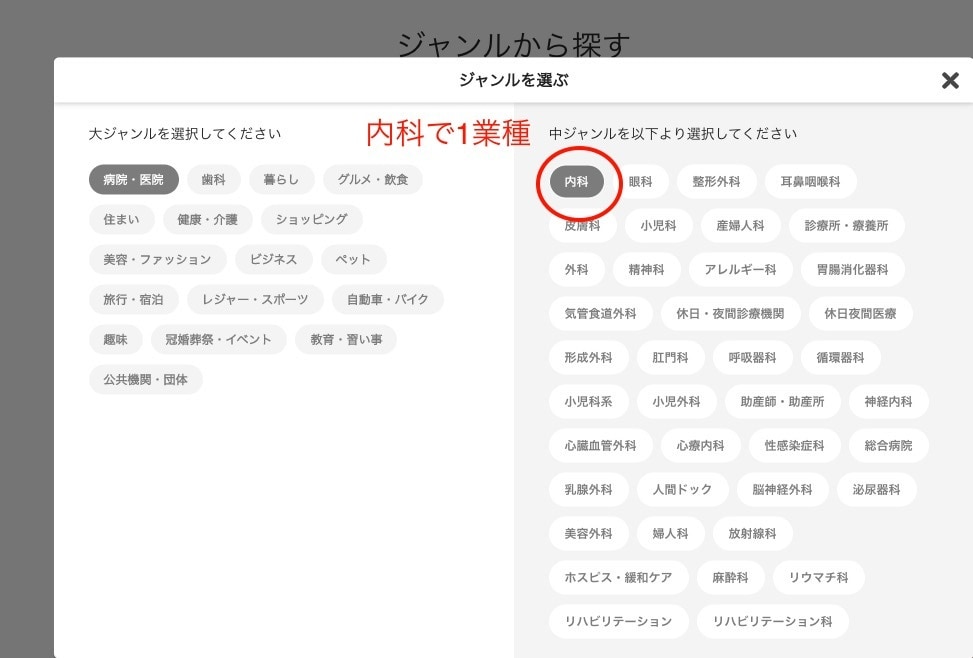Select the 自動車・バイク genre
The width and height of the screenshot is (973, 658).
[388, 299]
